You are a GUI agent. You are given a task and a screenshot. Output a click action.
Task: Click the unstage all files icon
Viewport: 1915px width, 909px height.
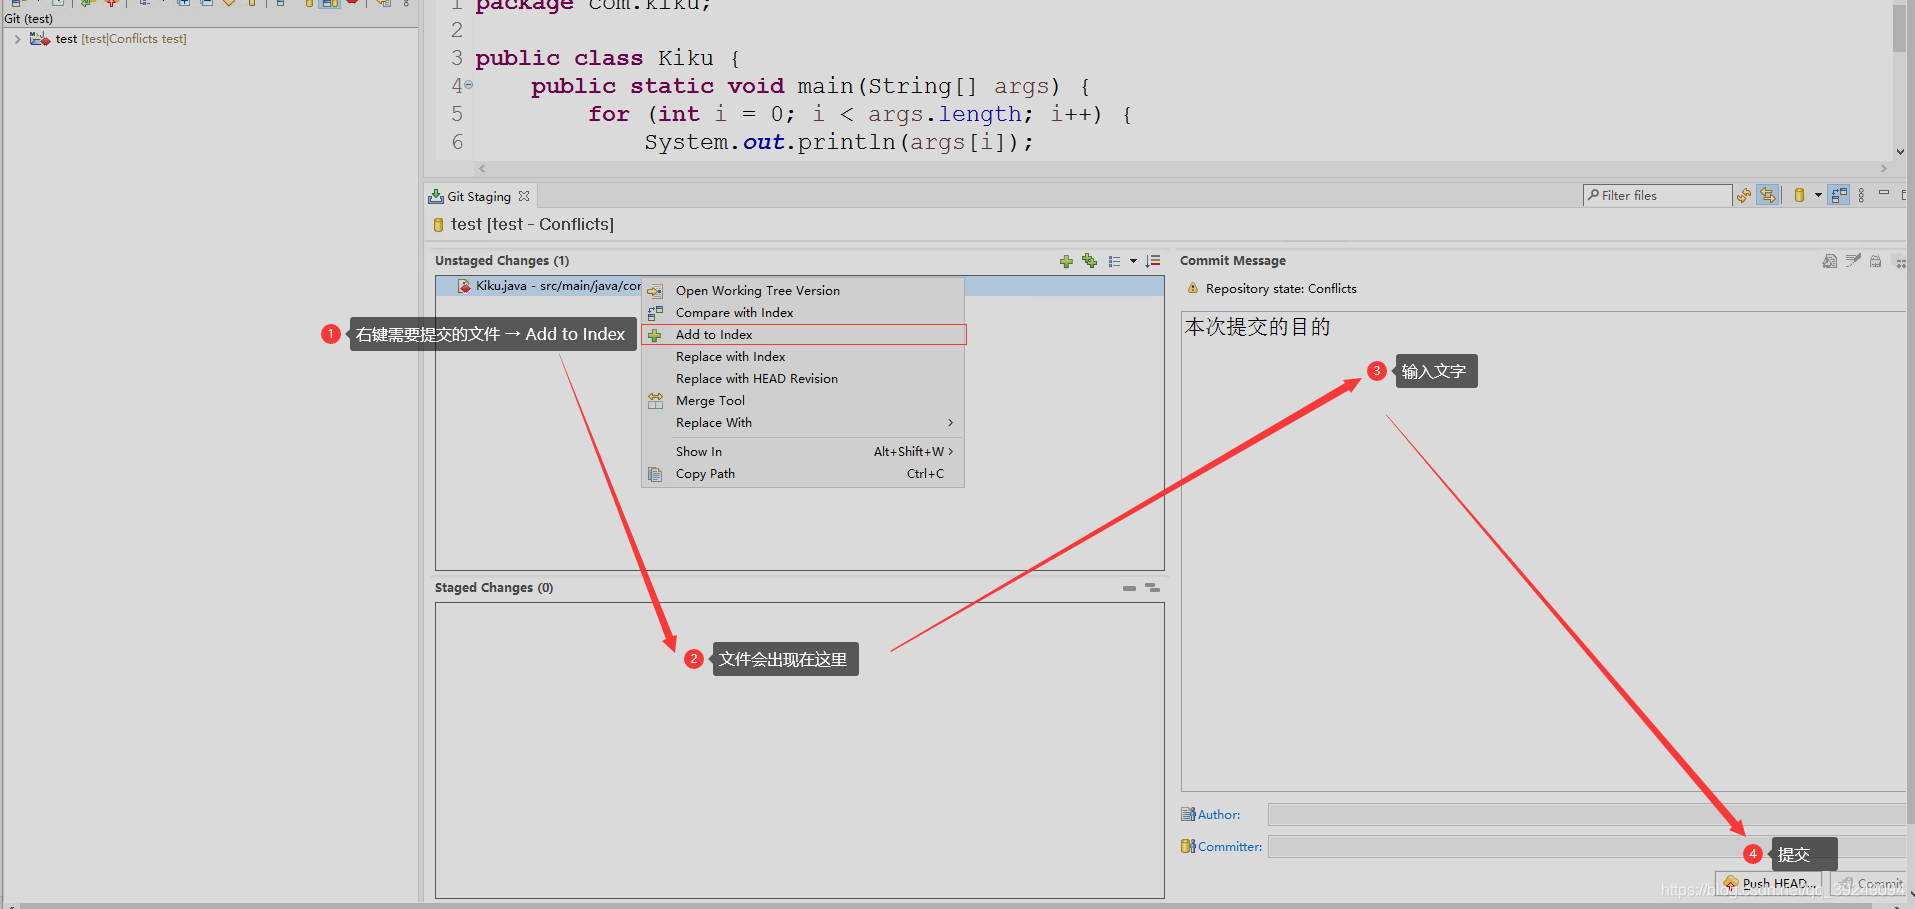click(1153, 588)
